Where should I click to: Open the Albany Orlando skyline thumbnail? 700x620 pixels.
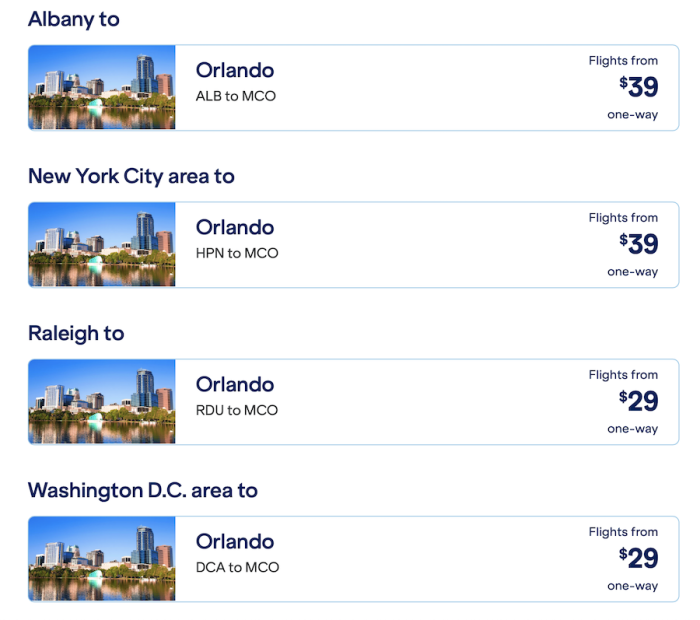pos(102,87)
